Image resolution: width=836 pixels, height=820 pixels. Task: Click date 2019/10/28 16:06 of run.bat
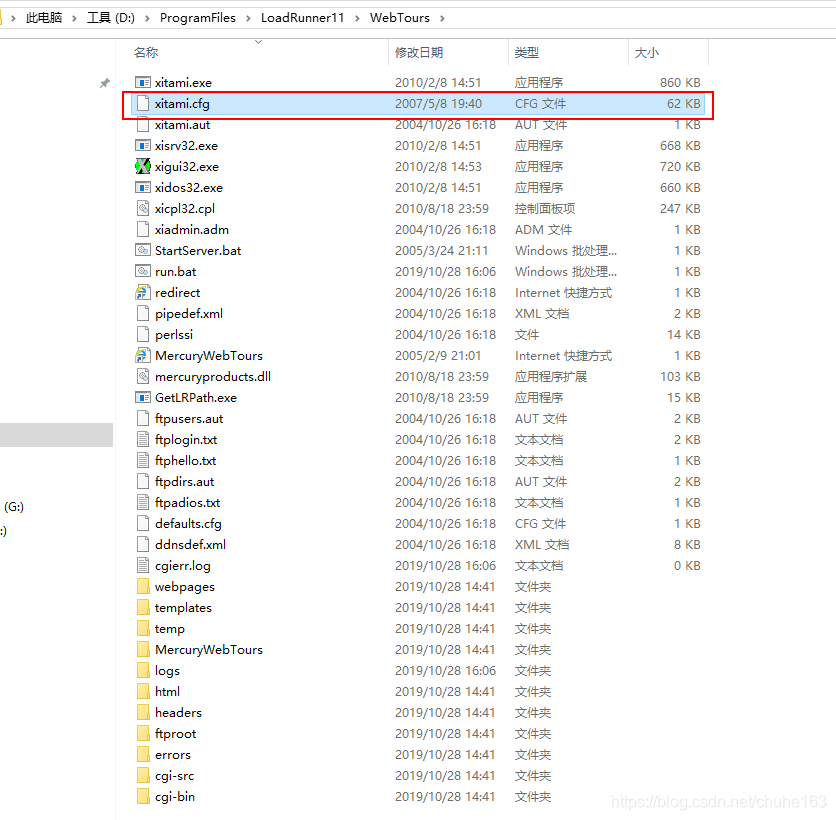pos(445,271)
